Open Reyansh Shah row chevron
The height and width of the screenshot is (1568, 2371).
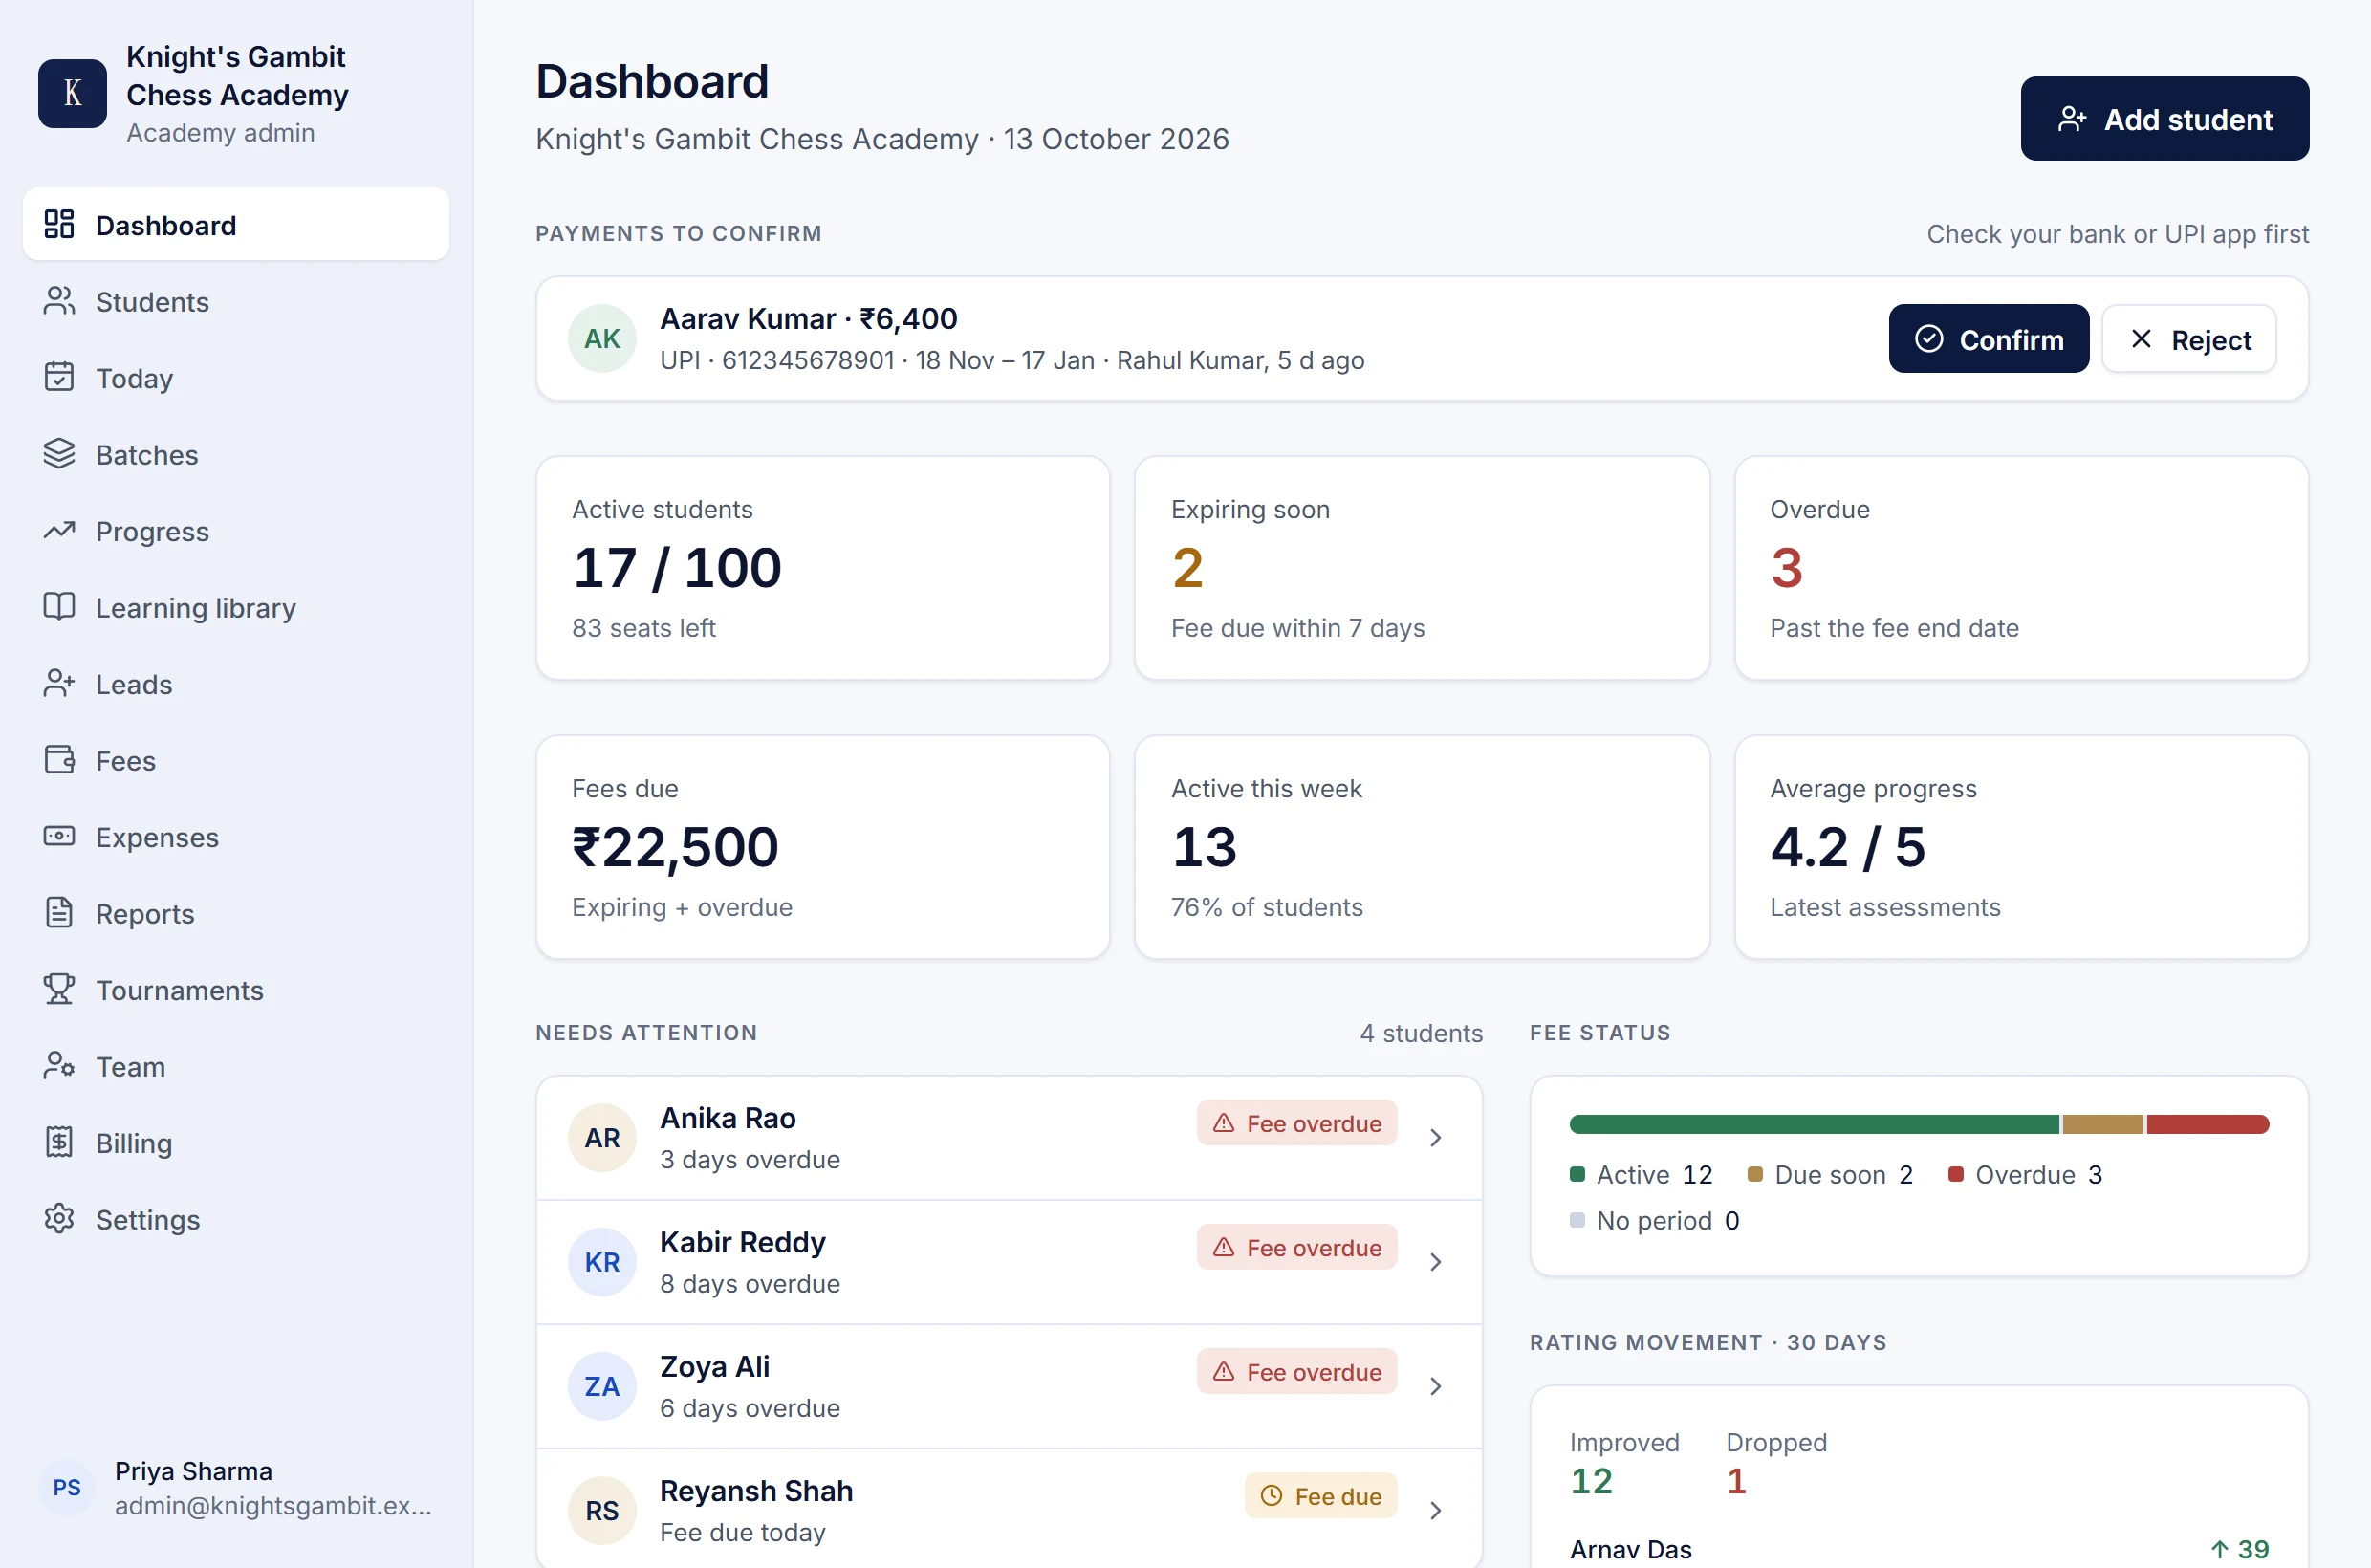pos(1435,1510)
